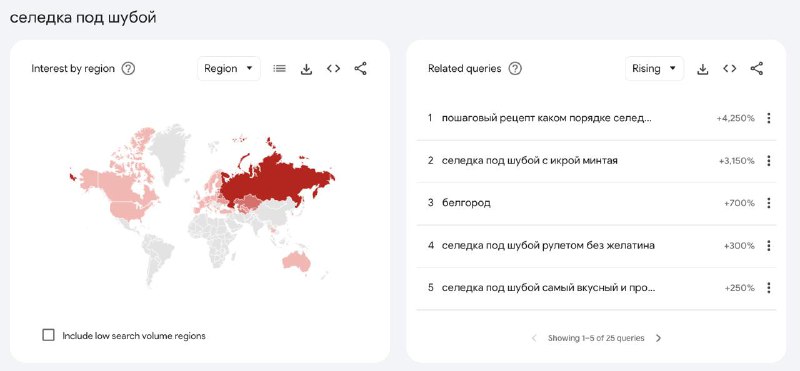Image resolution: width=800 pixels, height=371 pixels.
Task: Enable Include low search volume regions checkbox
Action: 48,335
